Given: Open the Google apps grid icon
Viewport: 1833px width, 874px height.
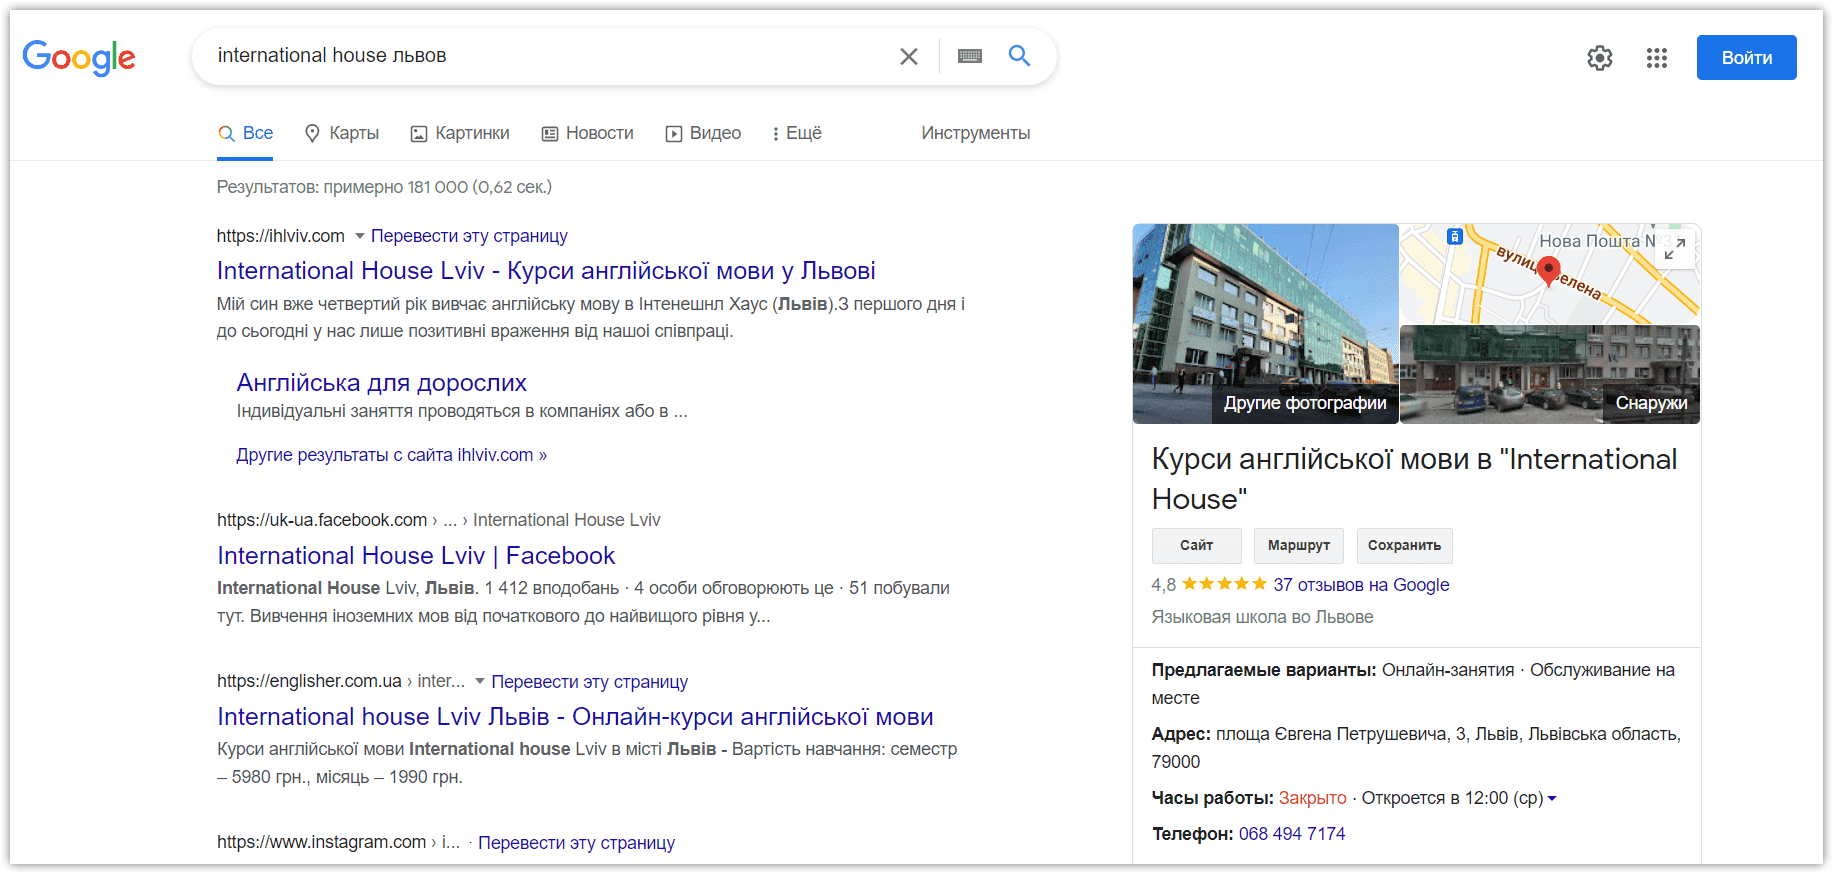Looking at the screenshot, I should tap(1657, 58).
